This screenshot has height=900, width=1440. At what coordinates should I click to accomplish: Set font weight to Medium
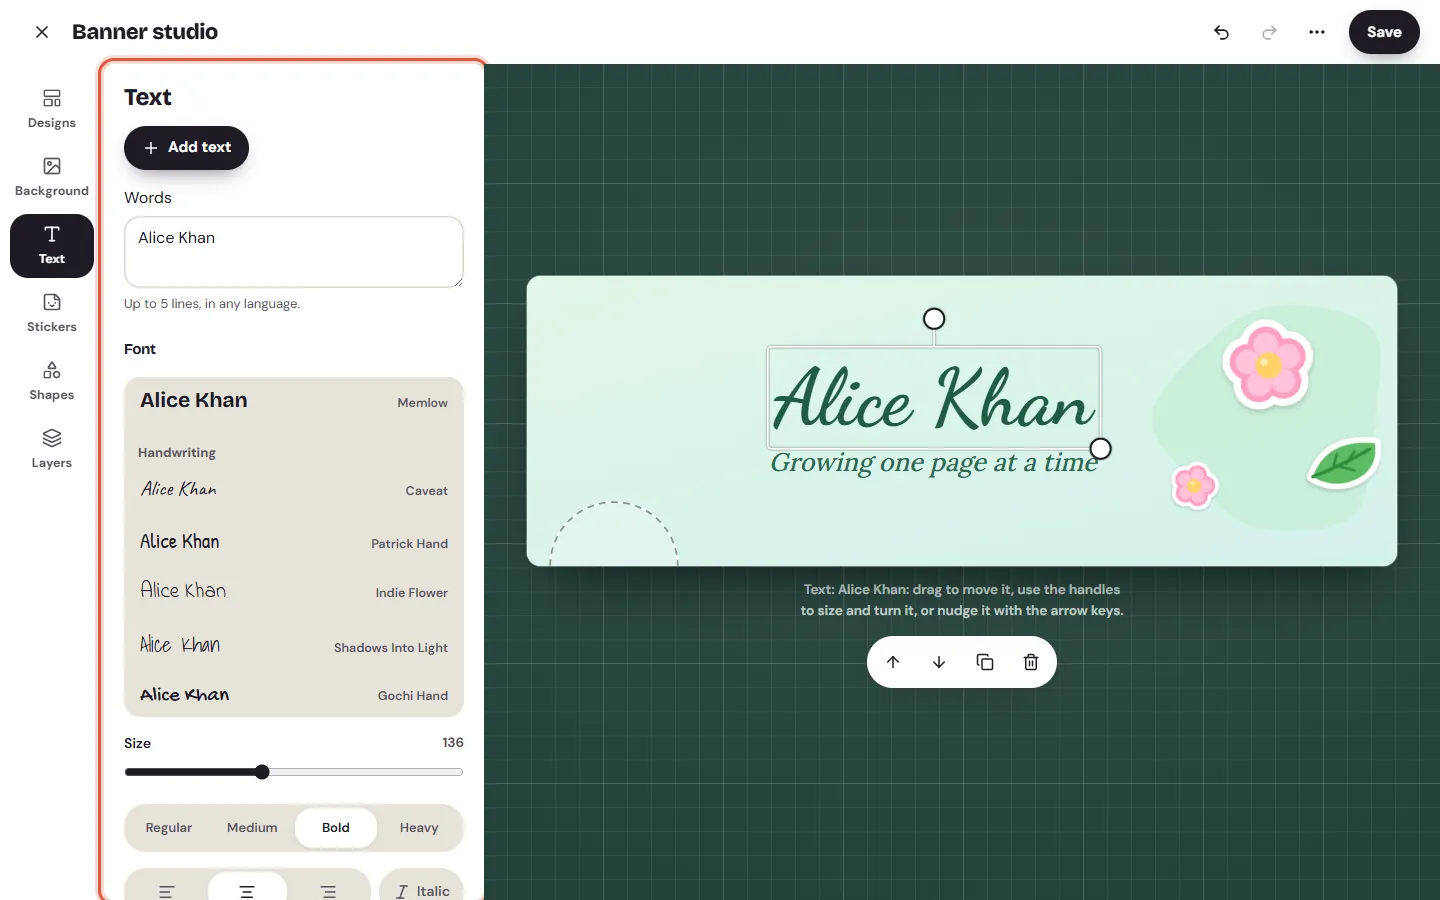coord(252,828)
